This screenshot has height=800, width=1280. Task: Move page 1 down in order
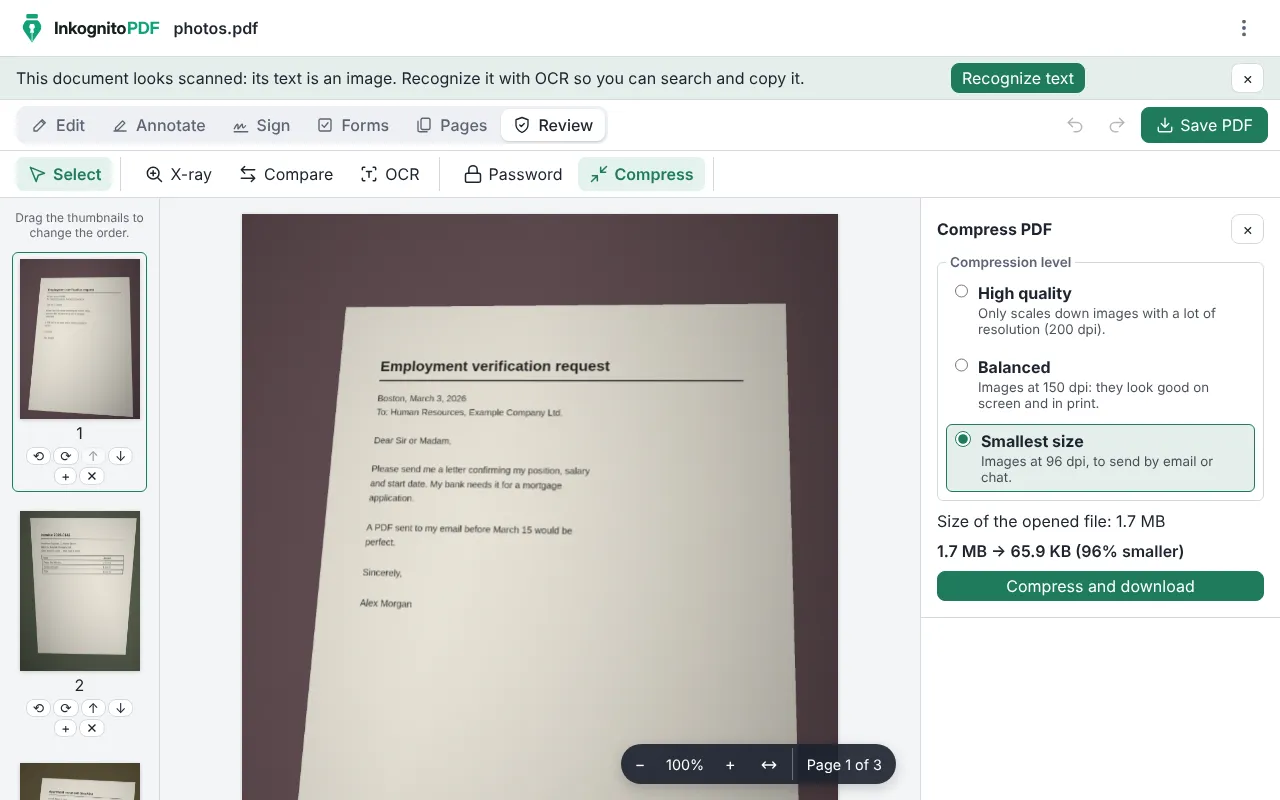(120, 456)
